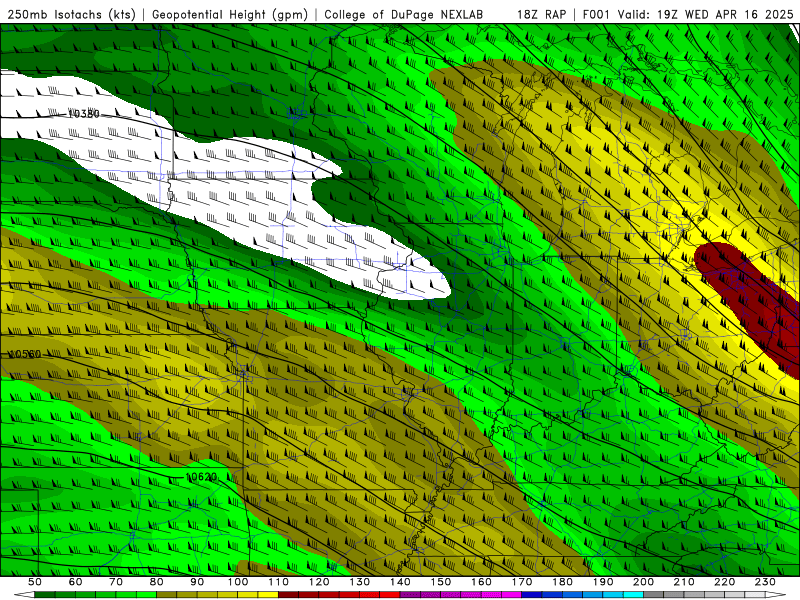Click the '250mb Isotachs (kts)' title text
The width and height of the screenshot is (800, 600).
(72, 14)
